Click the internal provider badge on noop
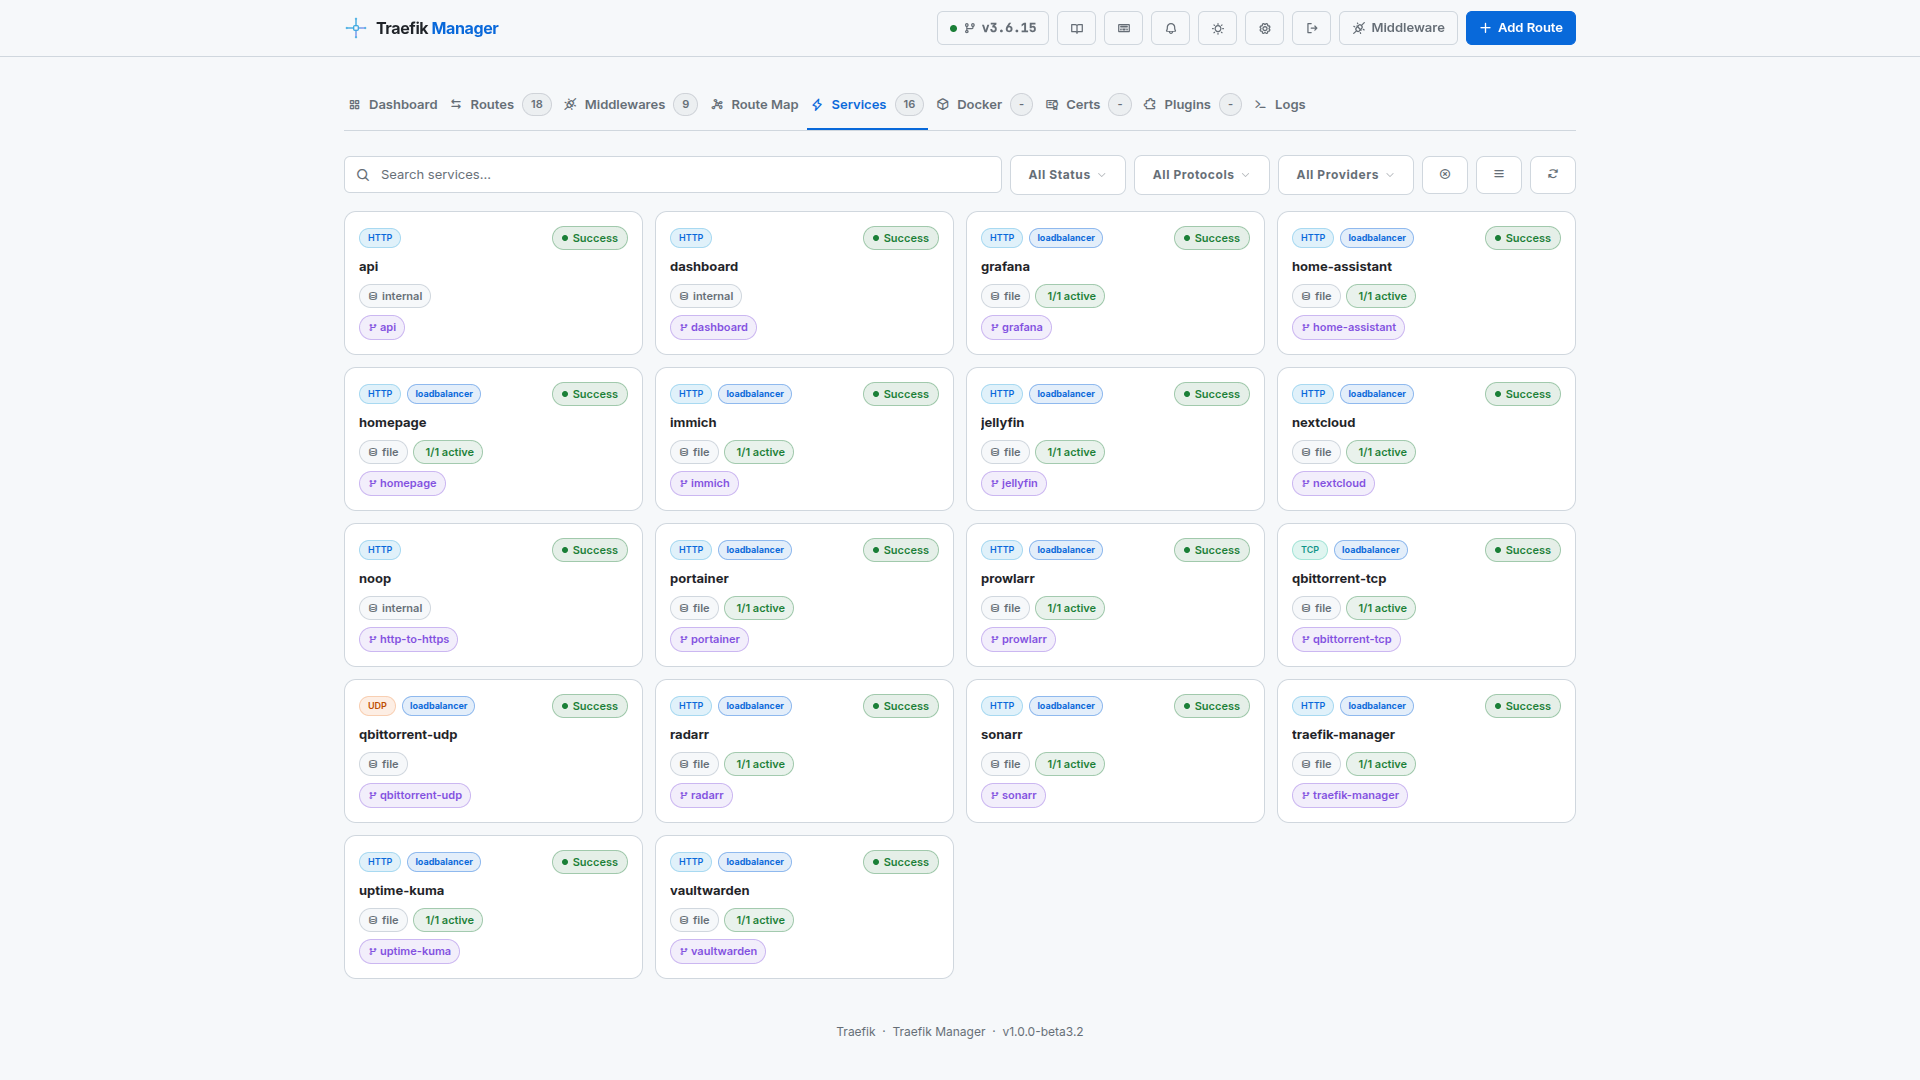This screenshot has height=1080, width=1920. (x=395, y=608)
